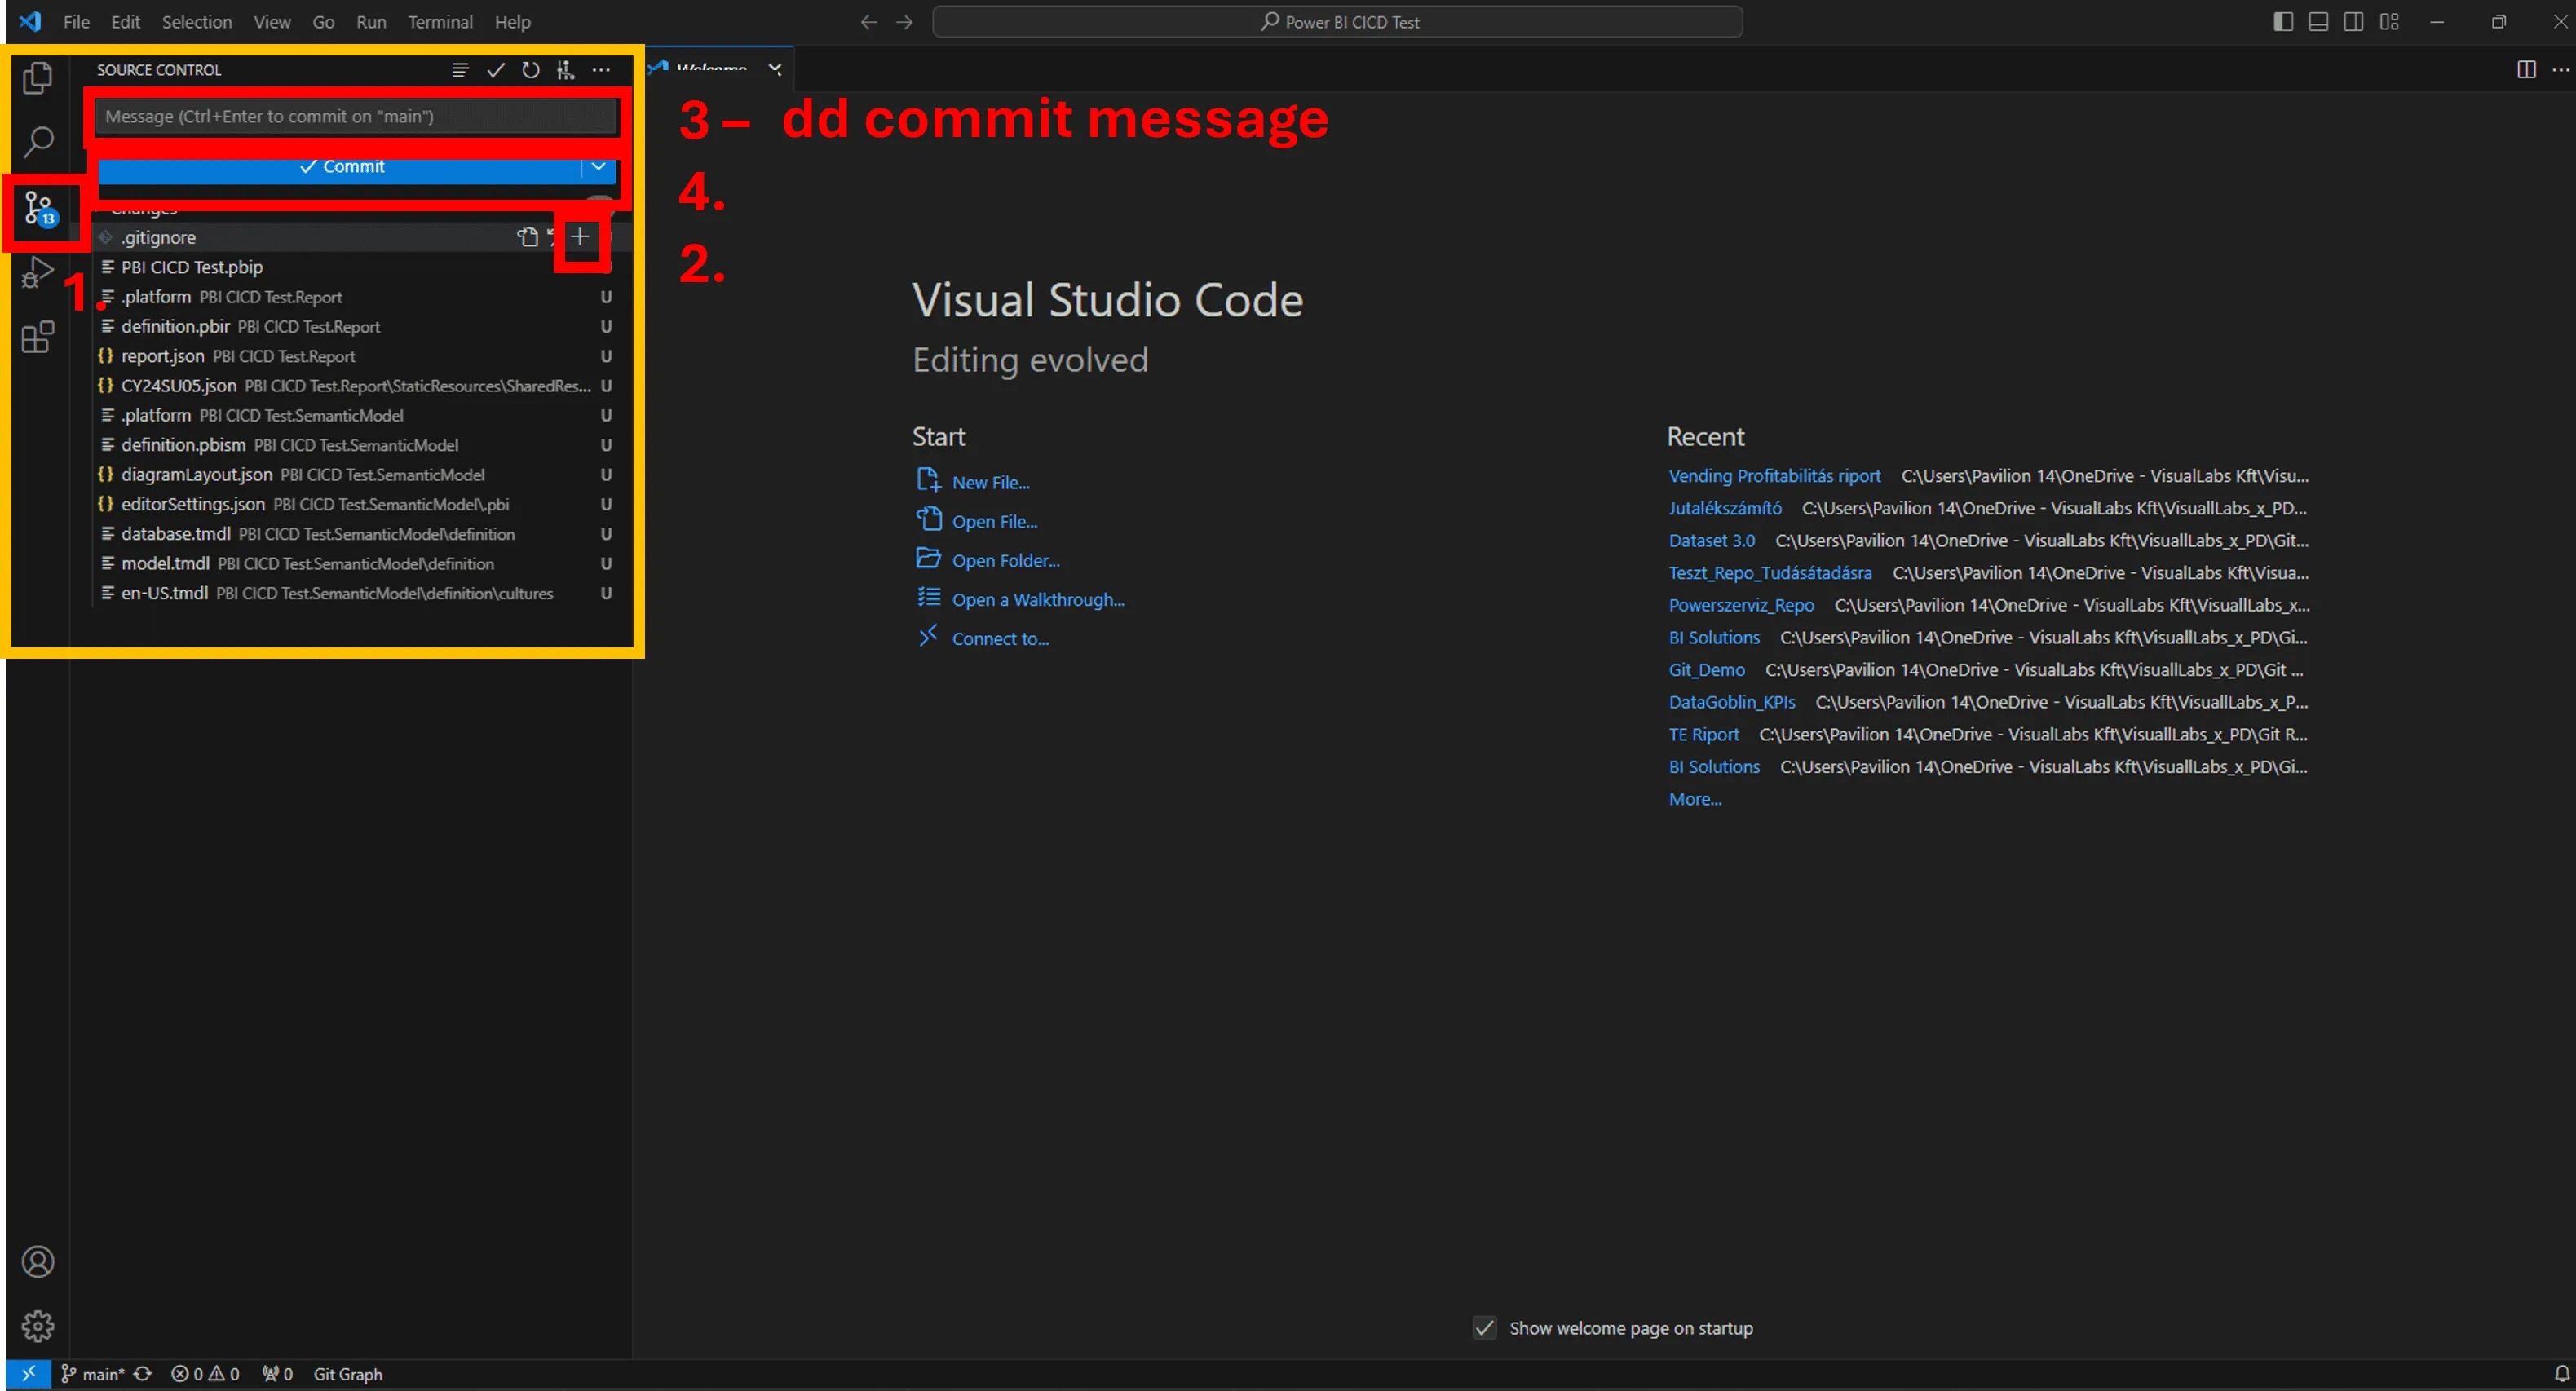Viewport: 2576px width, 1391px height.
Task: Click Open a Walkthrough... link
Action: click(1038, 599)
